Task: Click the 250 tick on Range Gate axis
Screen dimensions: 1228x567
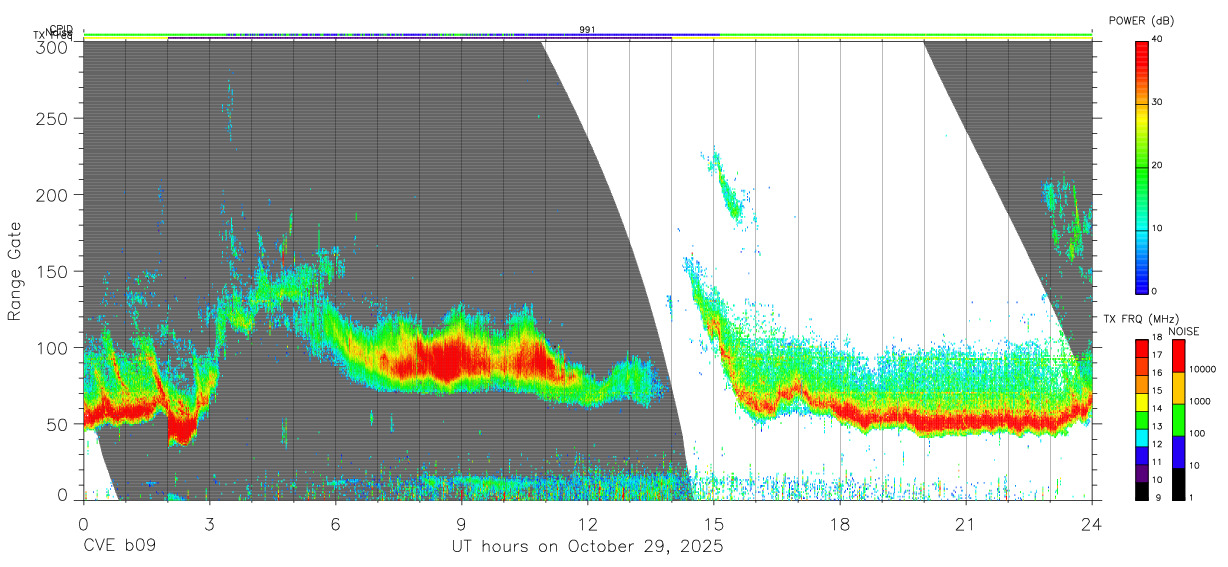Action: tap(51, 118)
